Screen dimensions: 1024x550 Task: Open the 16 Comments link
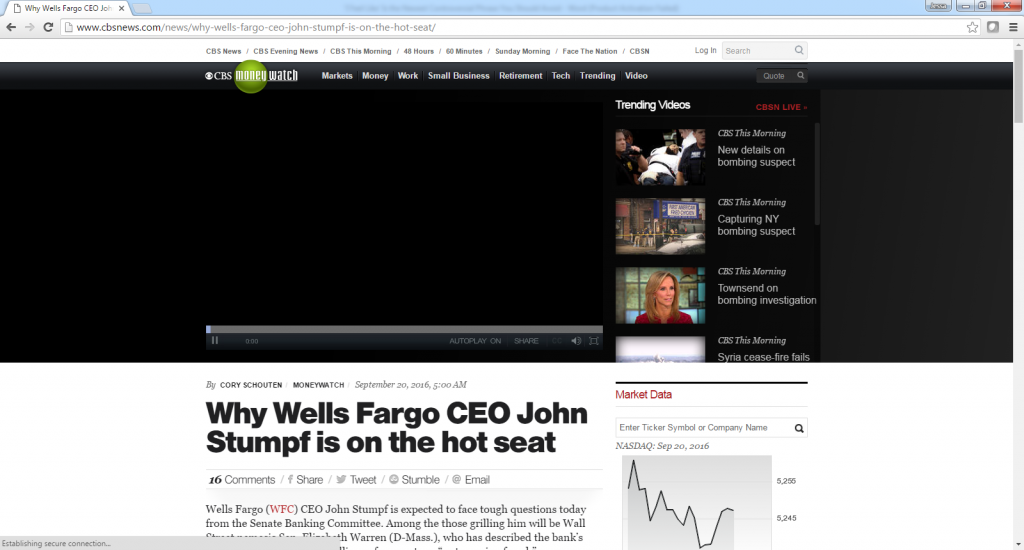(242, 479)
